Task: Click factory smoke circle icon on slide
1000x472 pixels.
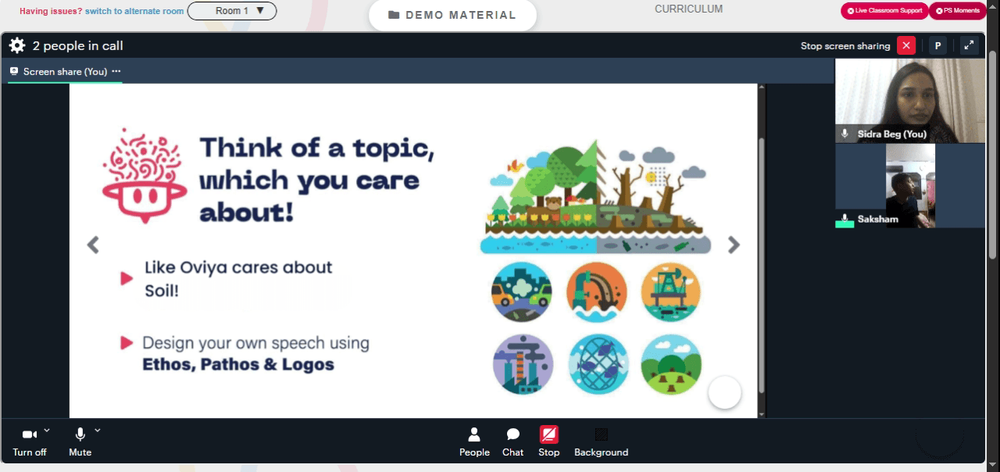Action: pyautogui.click(x=523, y=364)
